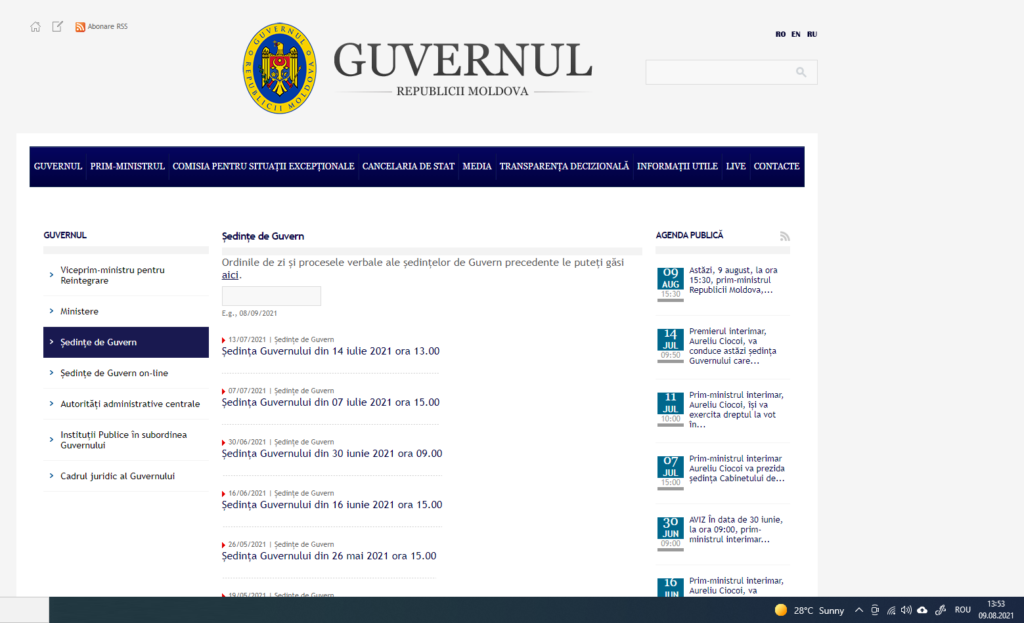The image size is (1024, 623).
Task: Open the 'aici' link for previous sessions
Action: tap(230, 275)
